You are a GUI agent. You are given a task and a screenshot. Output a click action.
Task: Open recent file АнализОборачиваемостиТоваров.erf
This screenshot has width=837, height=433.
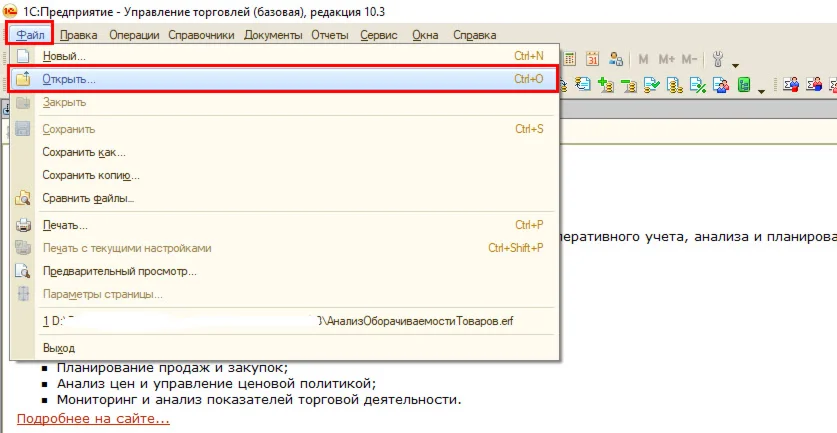click(x=285, y=321)
